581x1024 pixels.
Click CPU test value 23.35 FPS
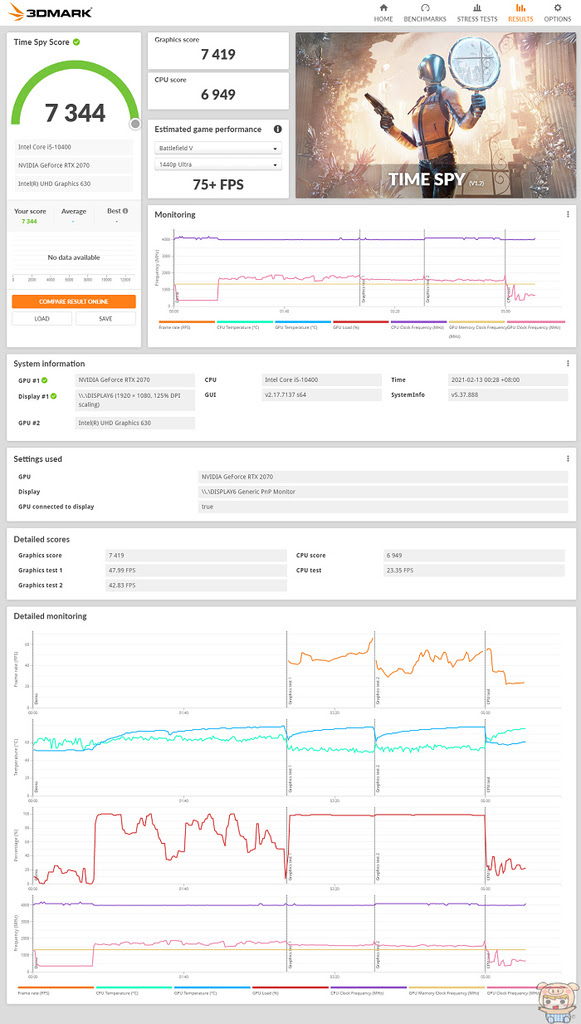[x=475, y=570]
